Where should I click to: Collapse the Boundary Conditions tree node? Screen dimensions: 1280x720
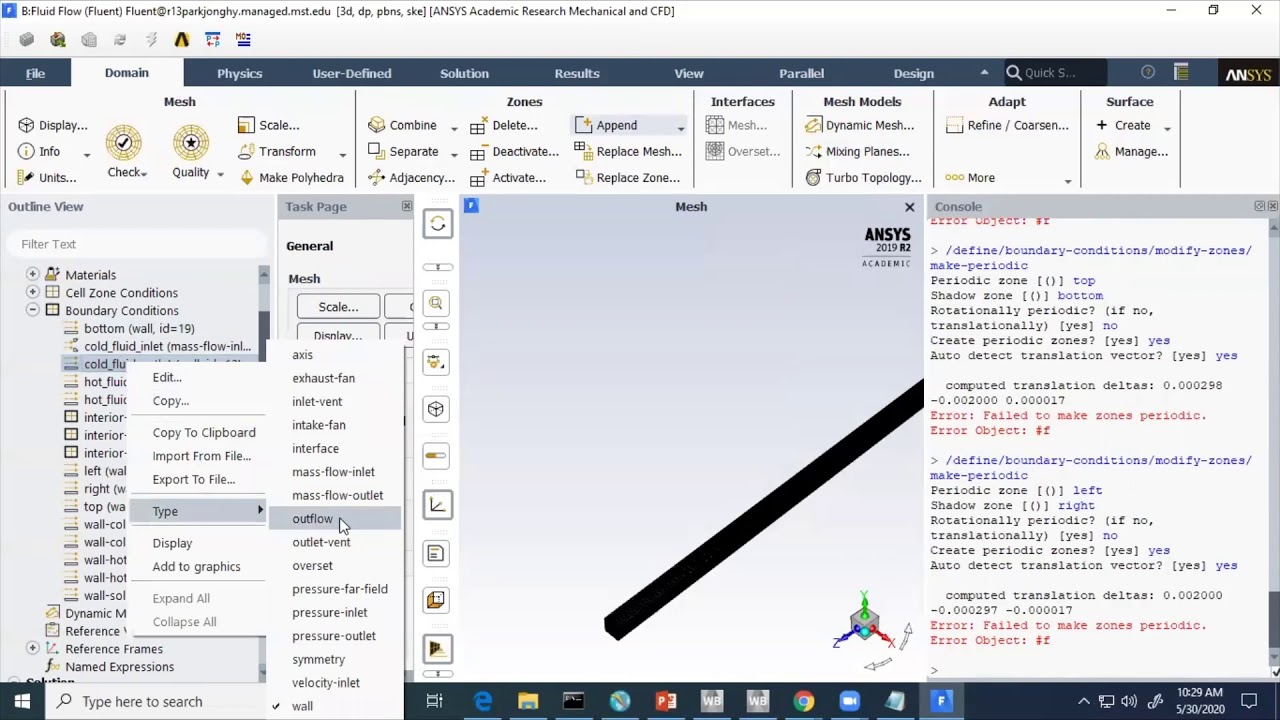(33, 310)
